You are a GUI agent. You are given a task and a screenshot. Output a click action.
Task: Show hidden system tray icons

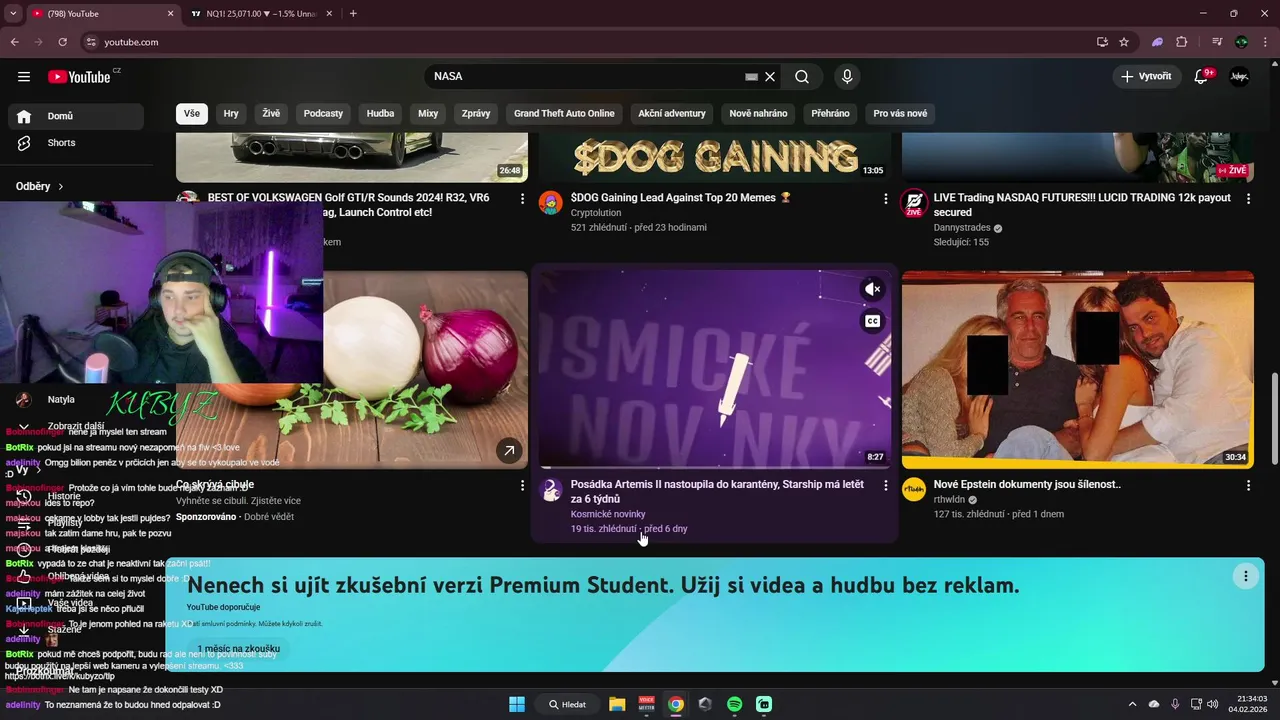click(1132, 704)
